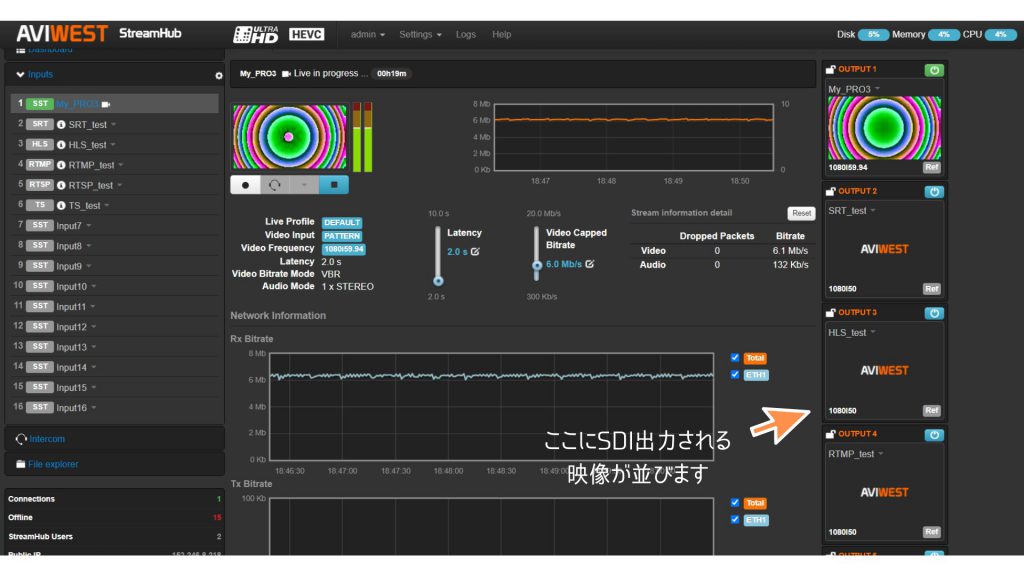Click the SRT protocol badge on input 2
Viewport: 1024px width, 576px height.
click(40, 124)
